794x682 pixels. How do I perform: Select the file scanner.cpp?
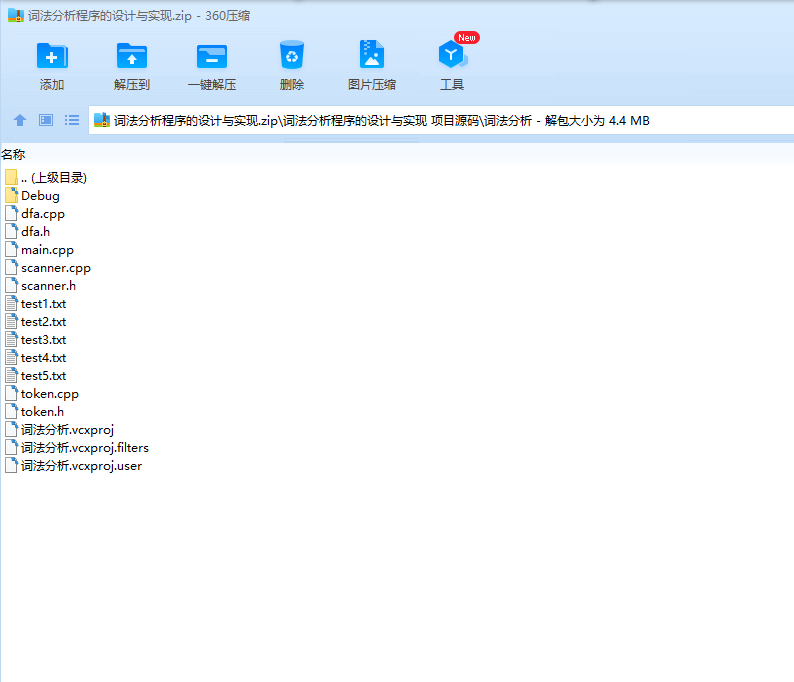(48, 268)
